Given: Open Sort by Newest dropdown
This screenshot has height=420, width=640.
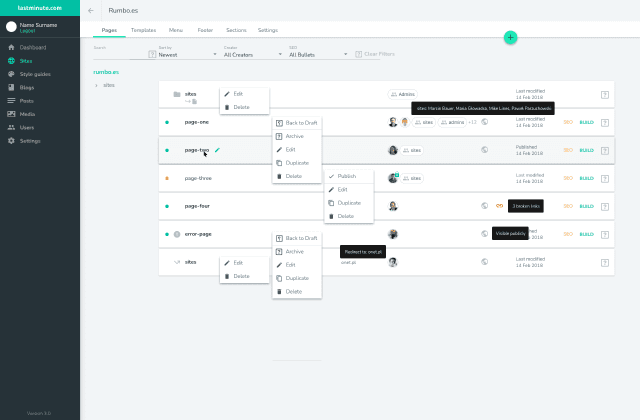Looking at the screenshot, I should coord(188,55).
